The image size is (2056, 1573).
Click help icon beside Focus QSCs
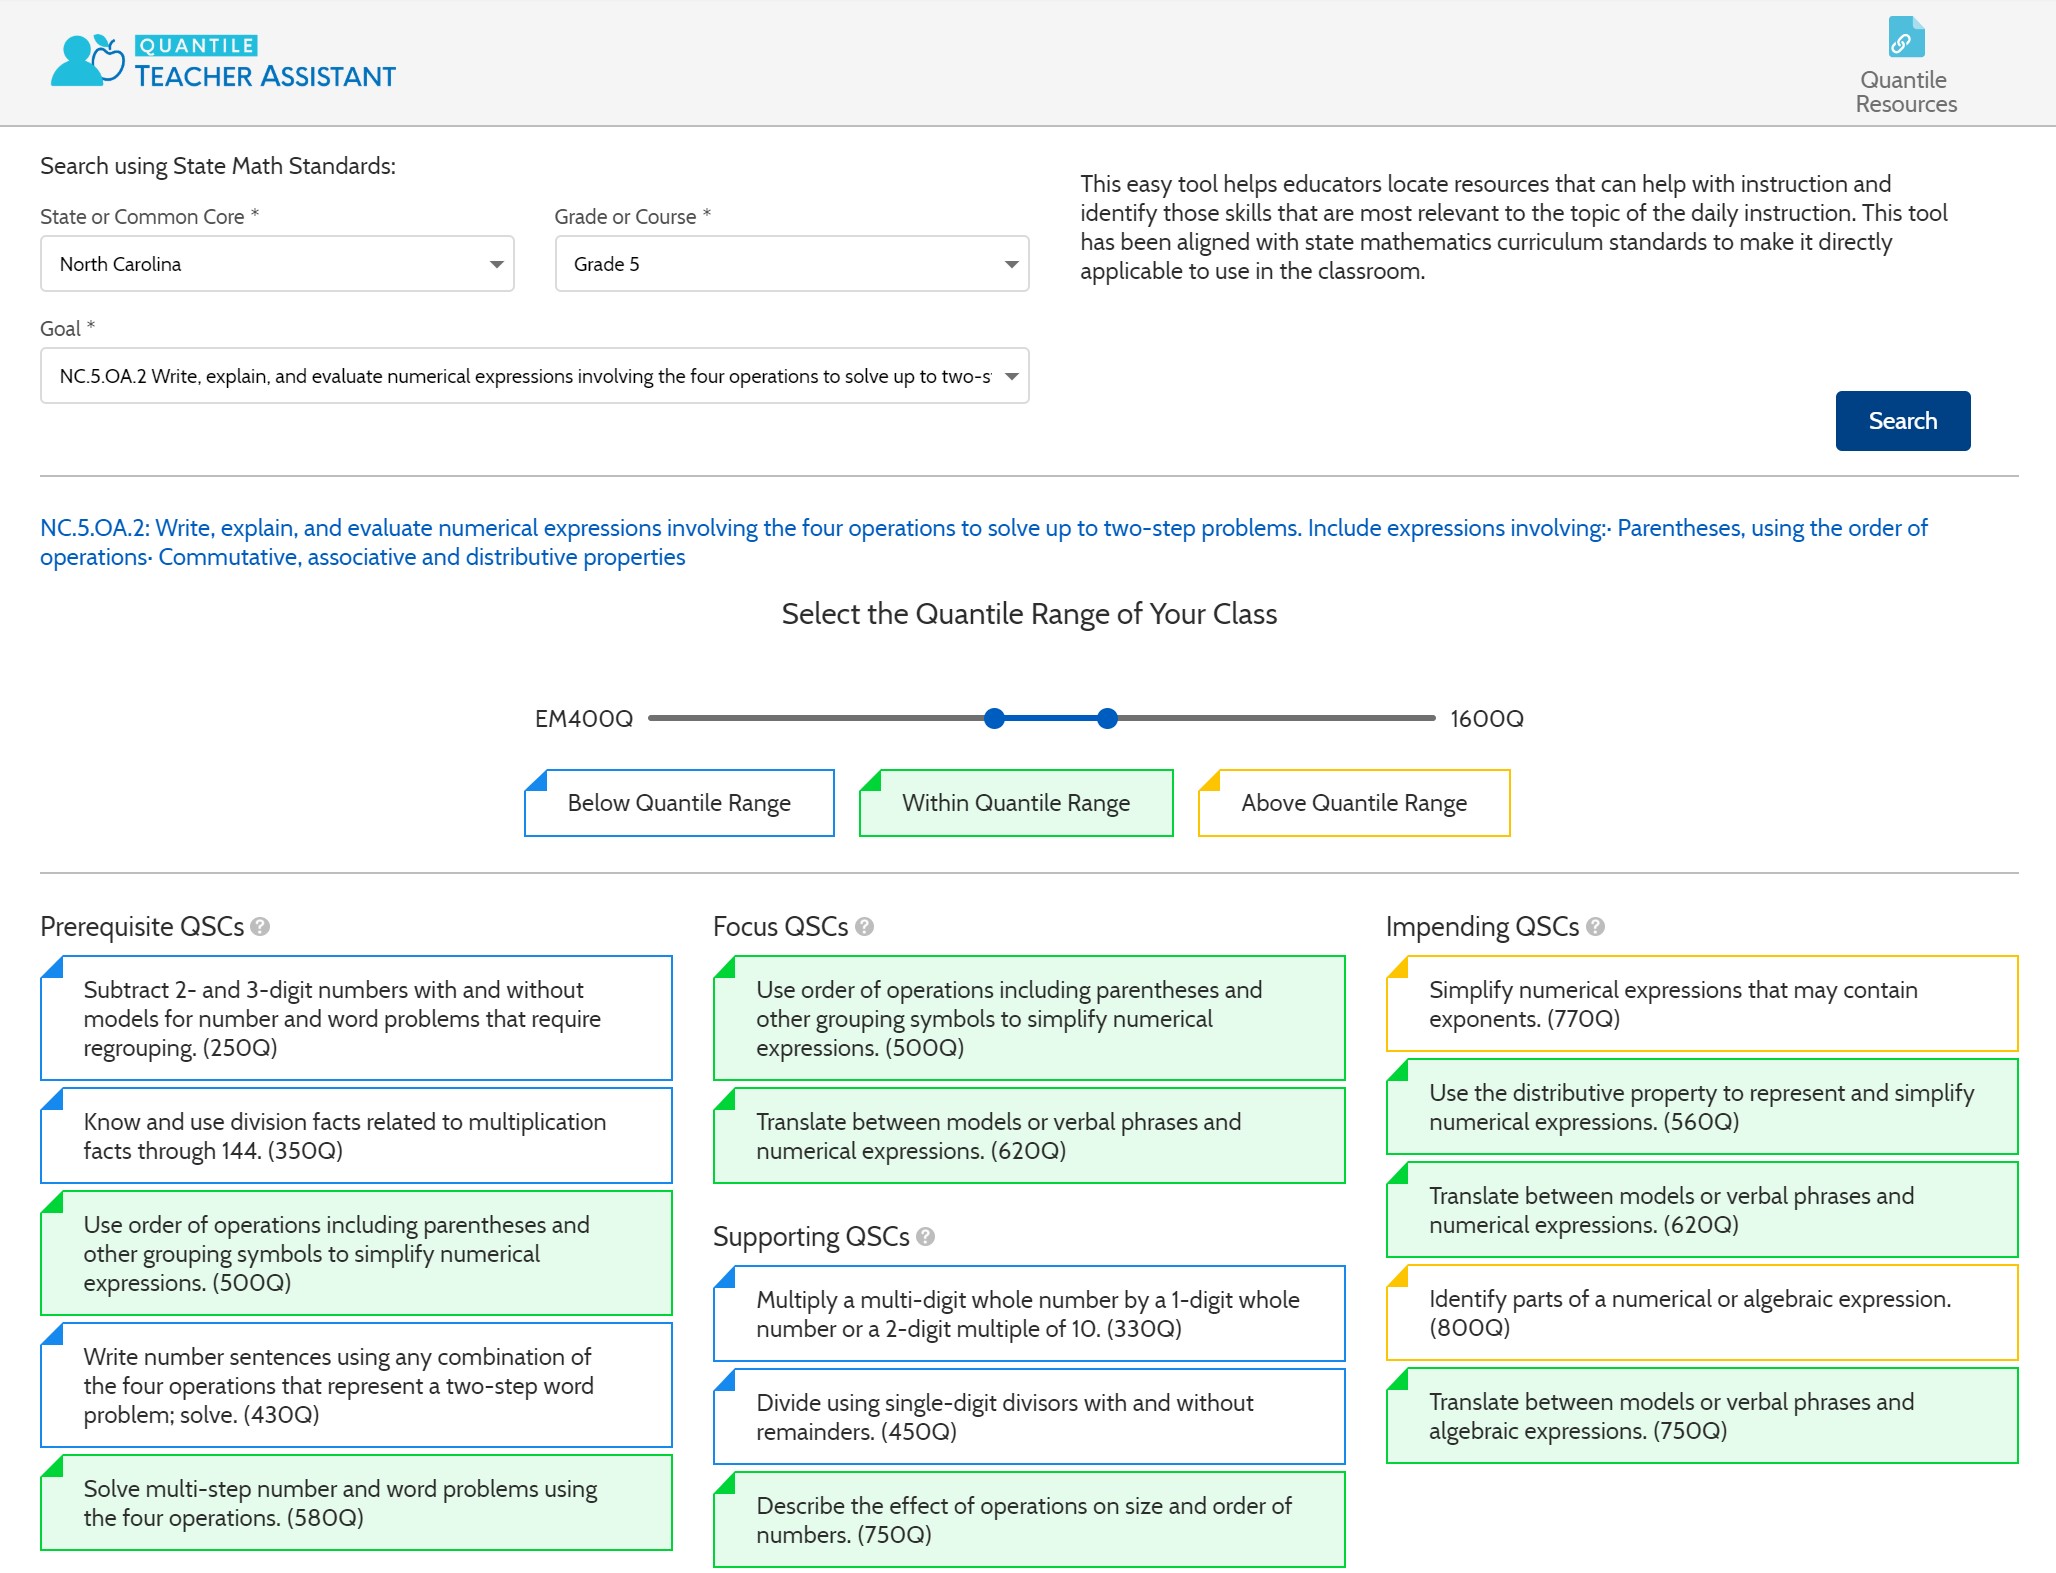[865, 927]
